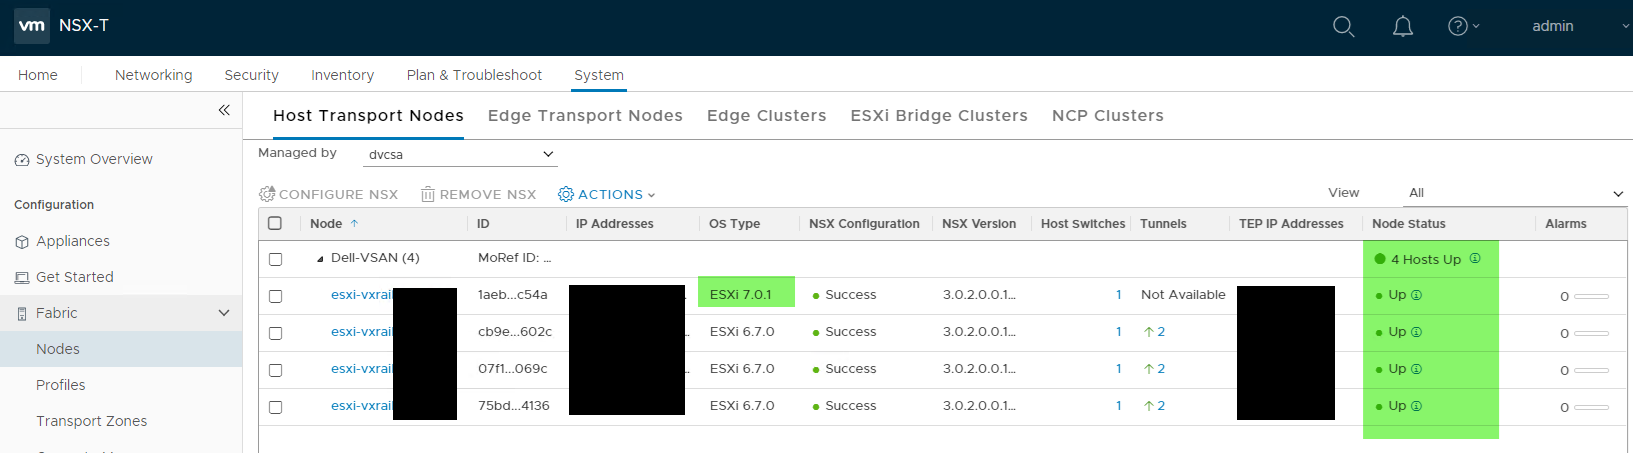Image resolution: width=1633 pixels, height=453 pixels.
Task: Open esxi-vxrail link in 1aeb...c54a row
Action: [362, 295]
